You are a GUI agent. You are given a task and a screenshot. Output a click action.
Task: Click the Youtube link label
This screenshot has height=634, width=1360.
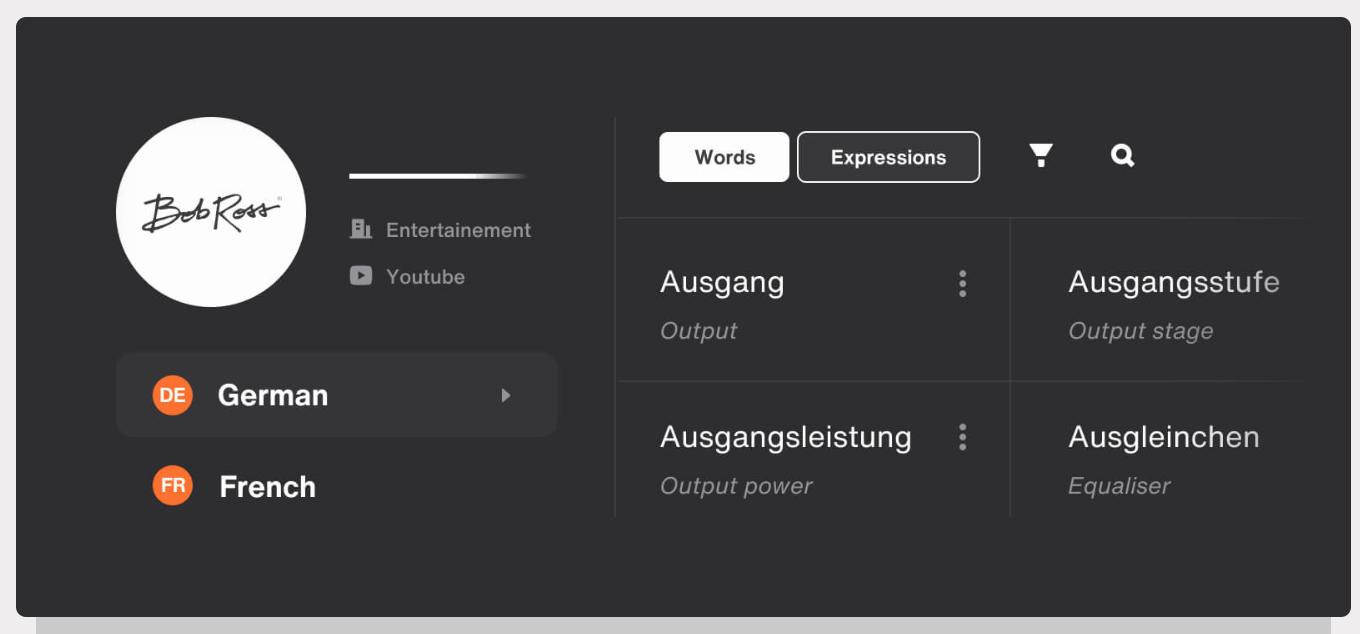coord(425,277)
